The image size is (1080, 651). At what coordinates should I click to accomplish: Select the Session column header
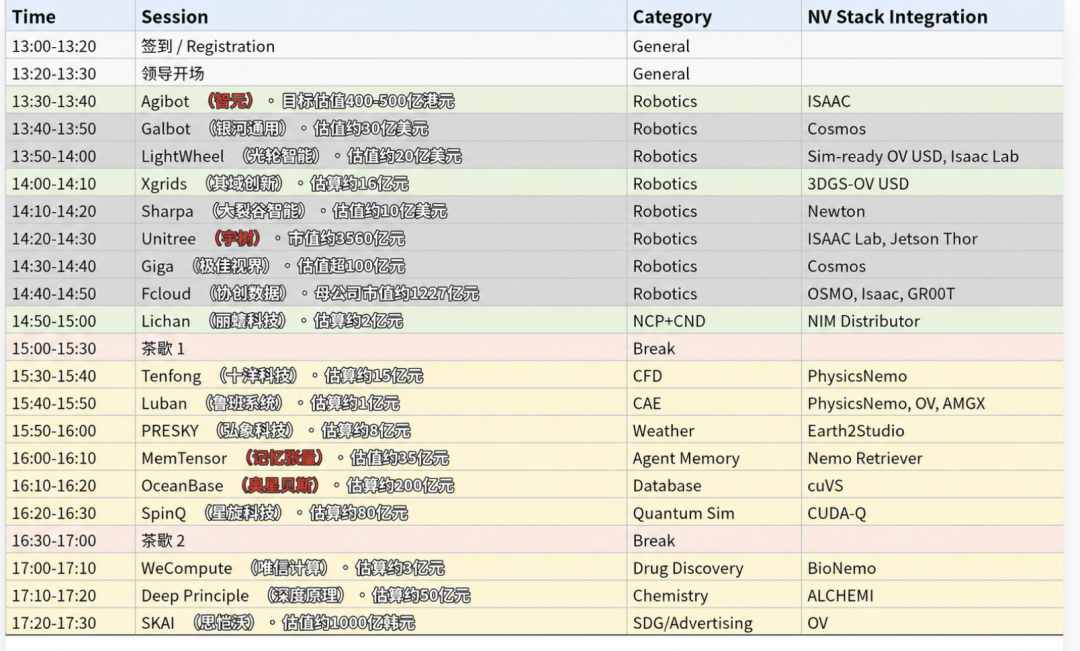pyautogui.click(x=381, y=16)
